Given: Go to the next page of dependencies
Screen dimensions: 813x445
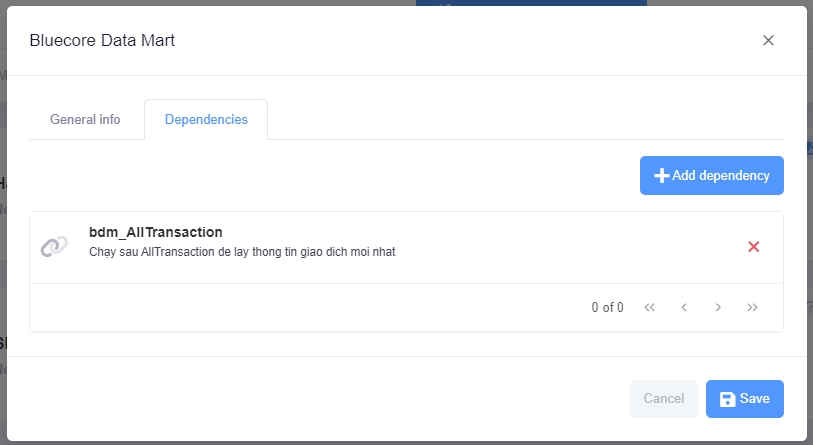Looking at the screenshot, I should 718,307.
